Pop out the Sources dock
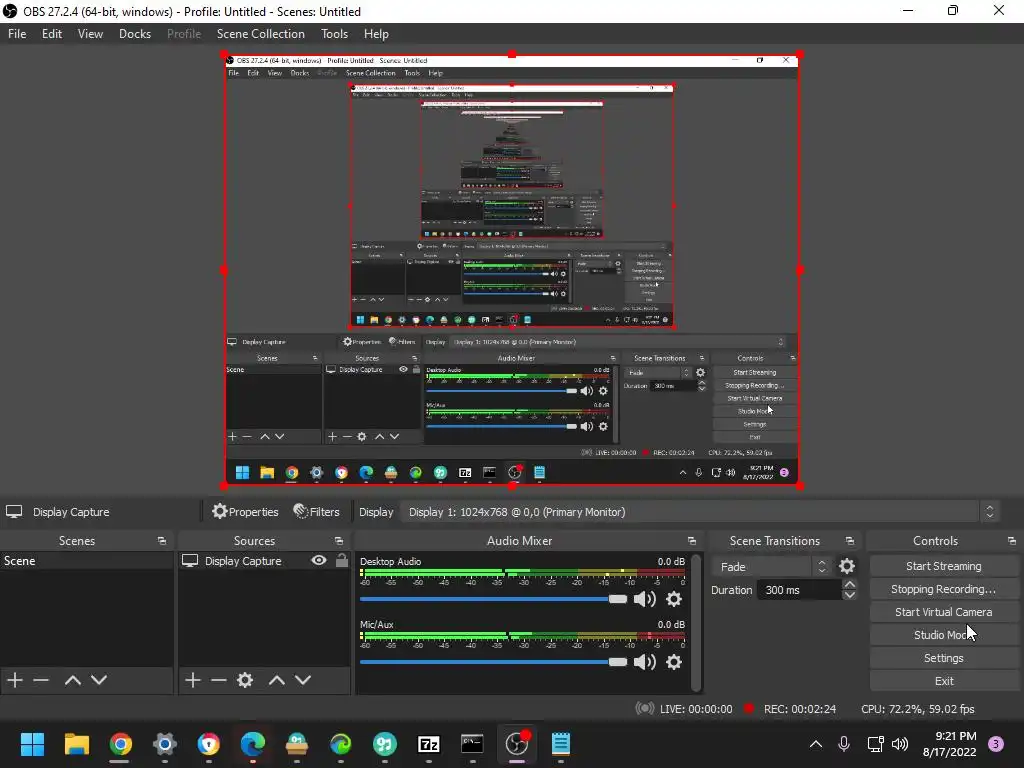Screen dimensions: 1024x768 point(339,541)
